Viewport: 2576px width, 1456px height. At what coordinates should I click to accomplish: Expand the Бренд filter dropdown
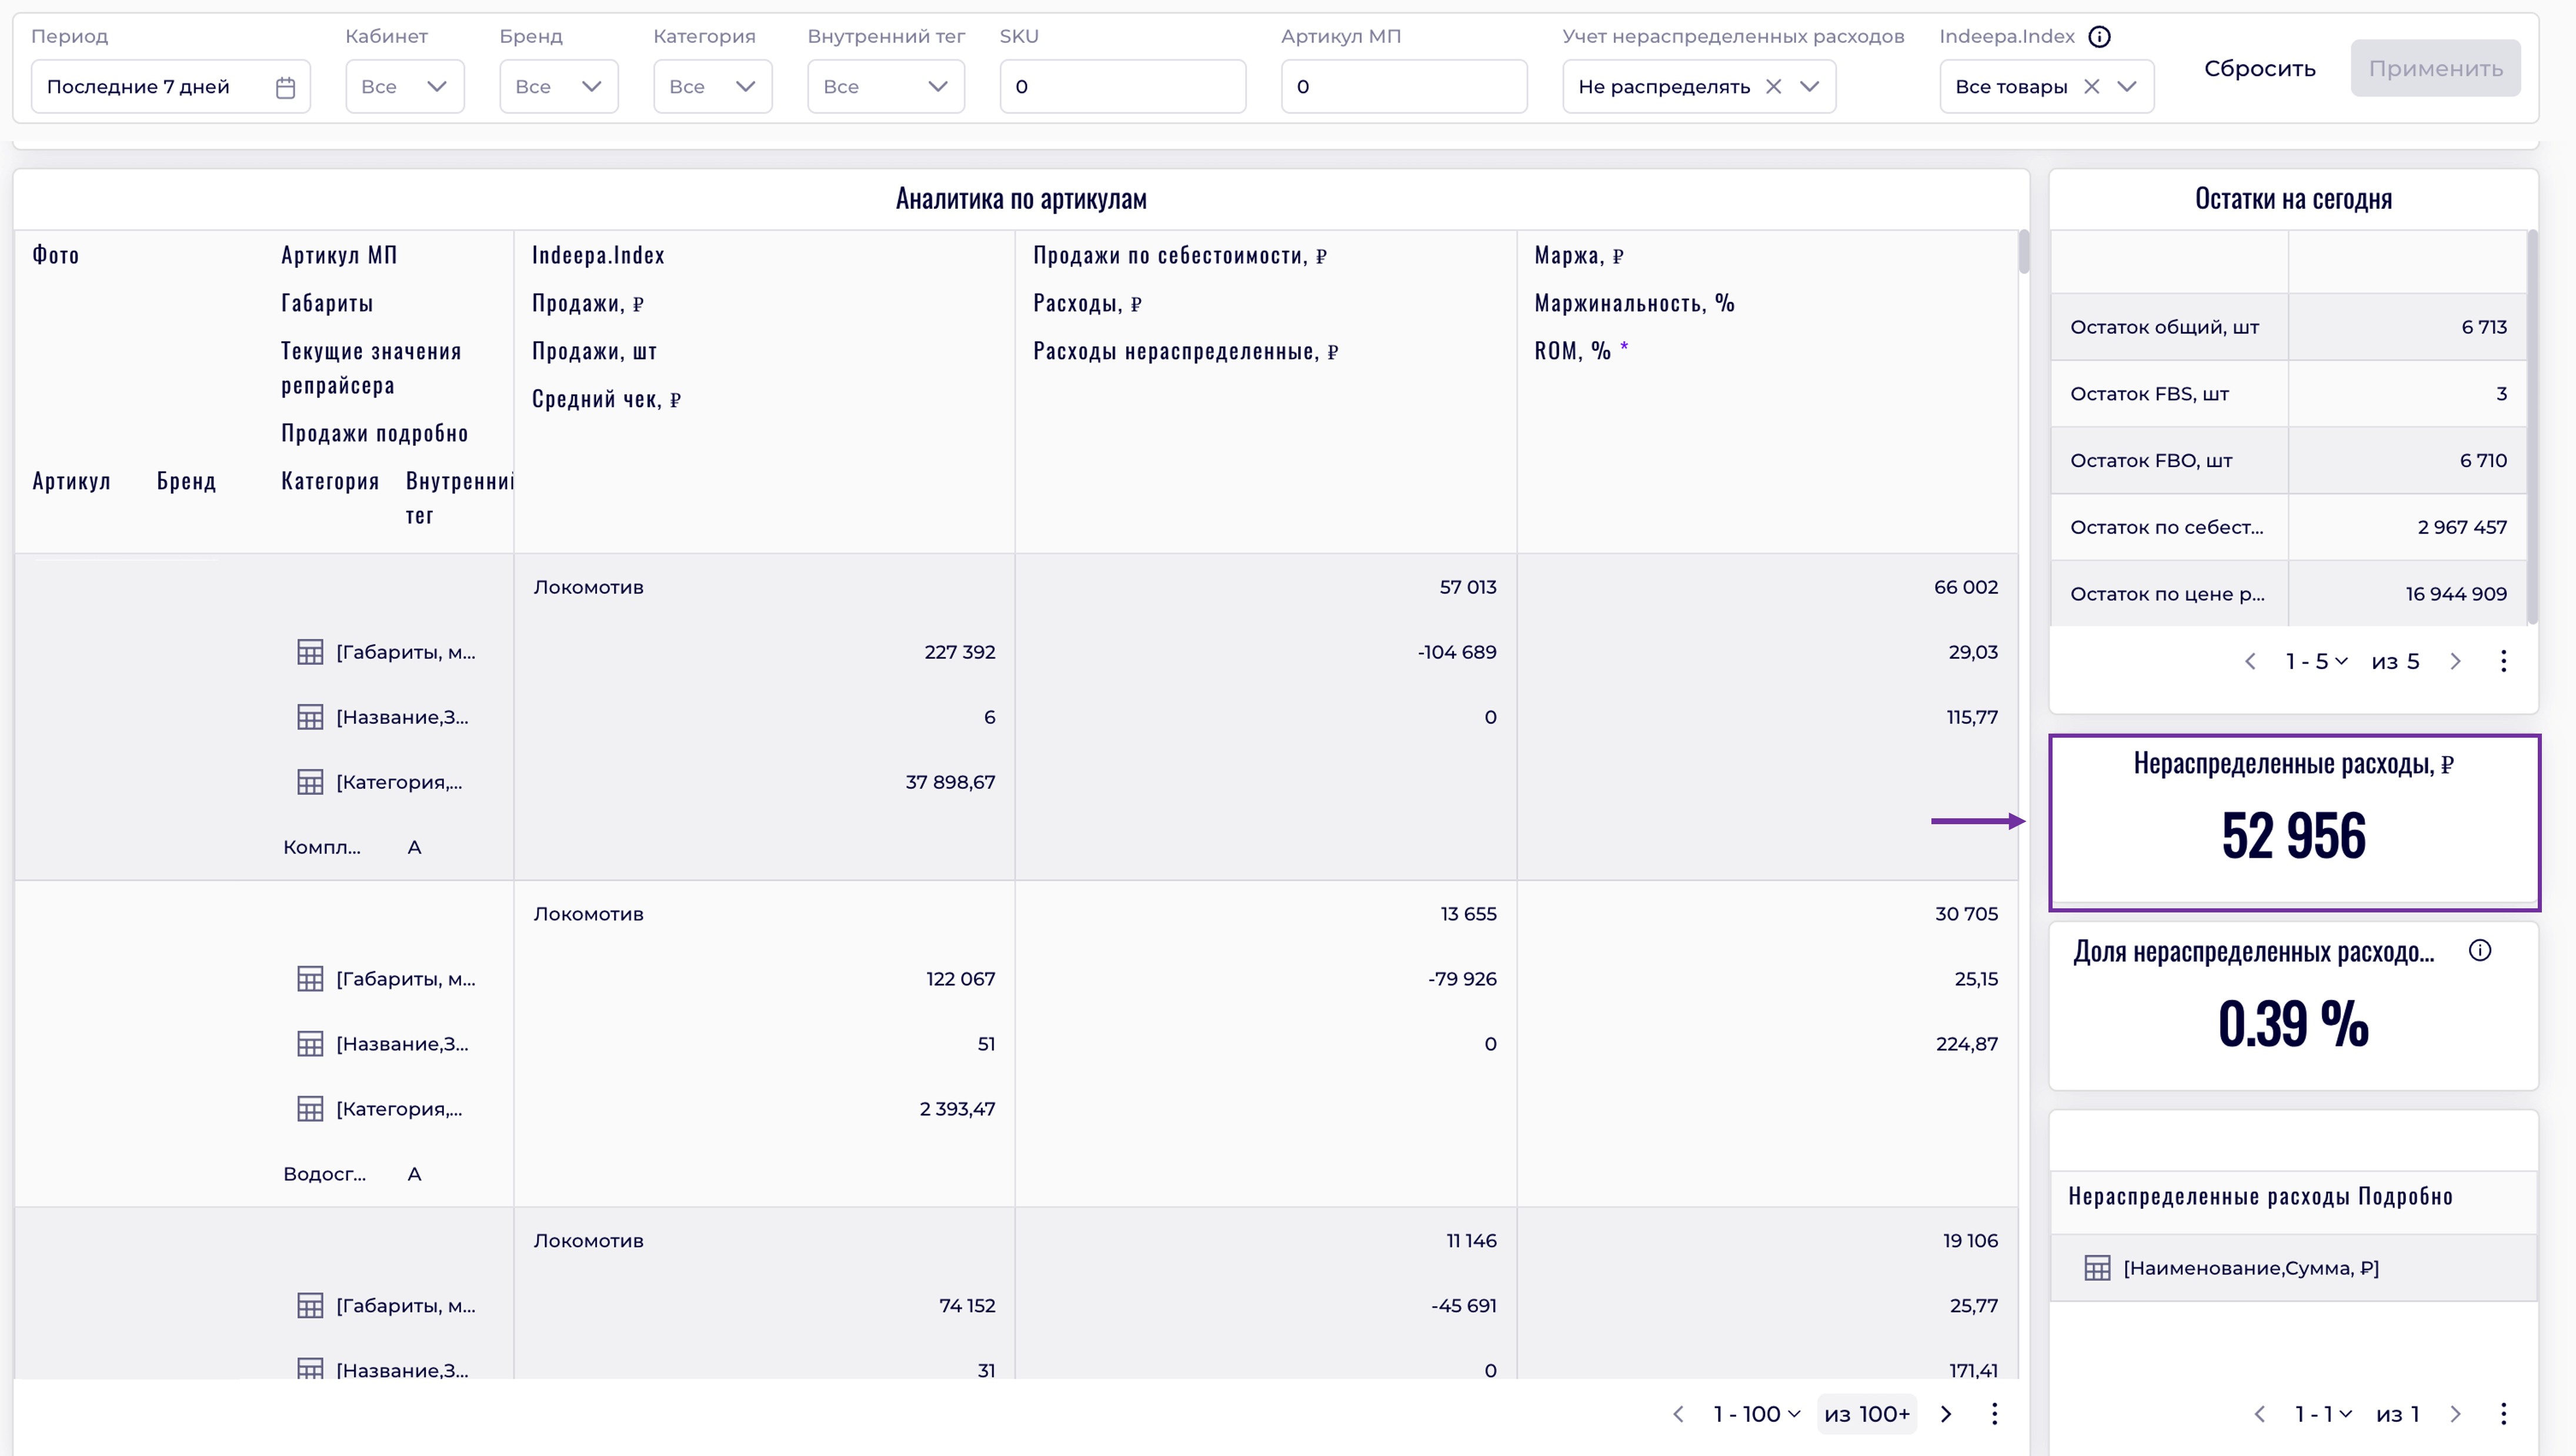(x=559, y=87)
